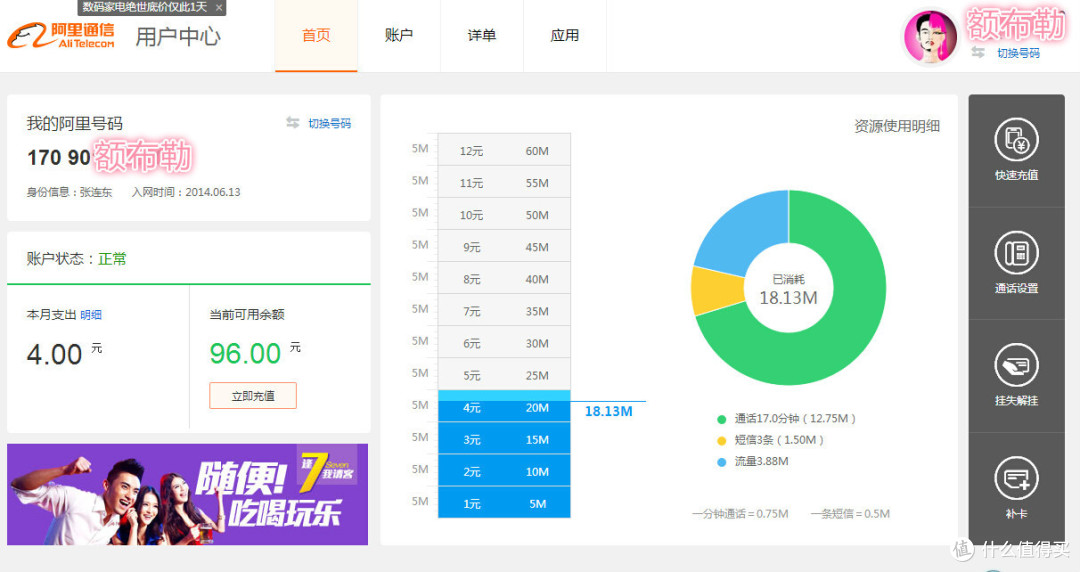Click the 通话17.0分钟 legend label
1080x572 pixels.
point(795,418)
